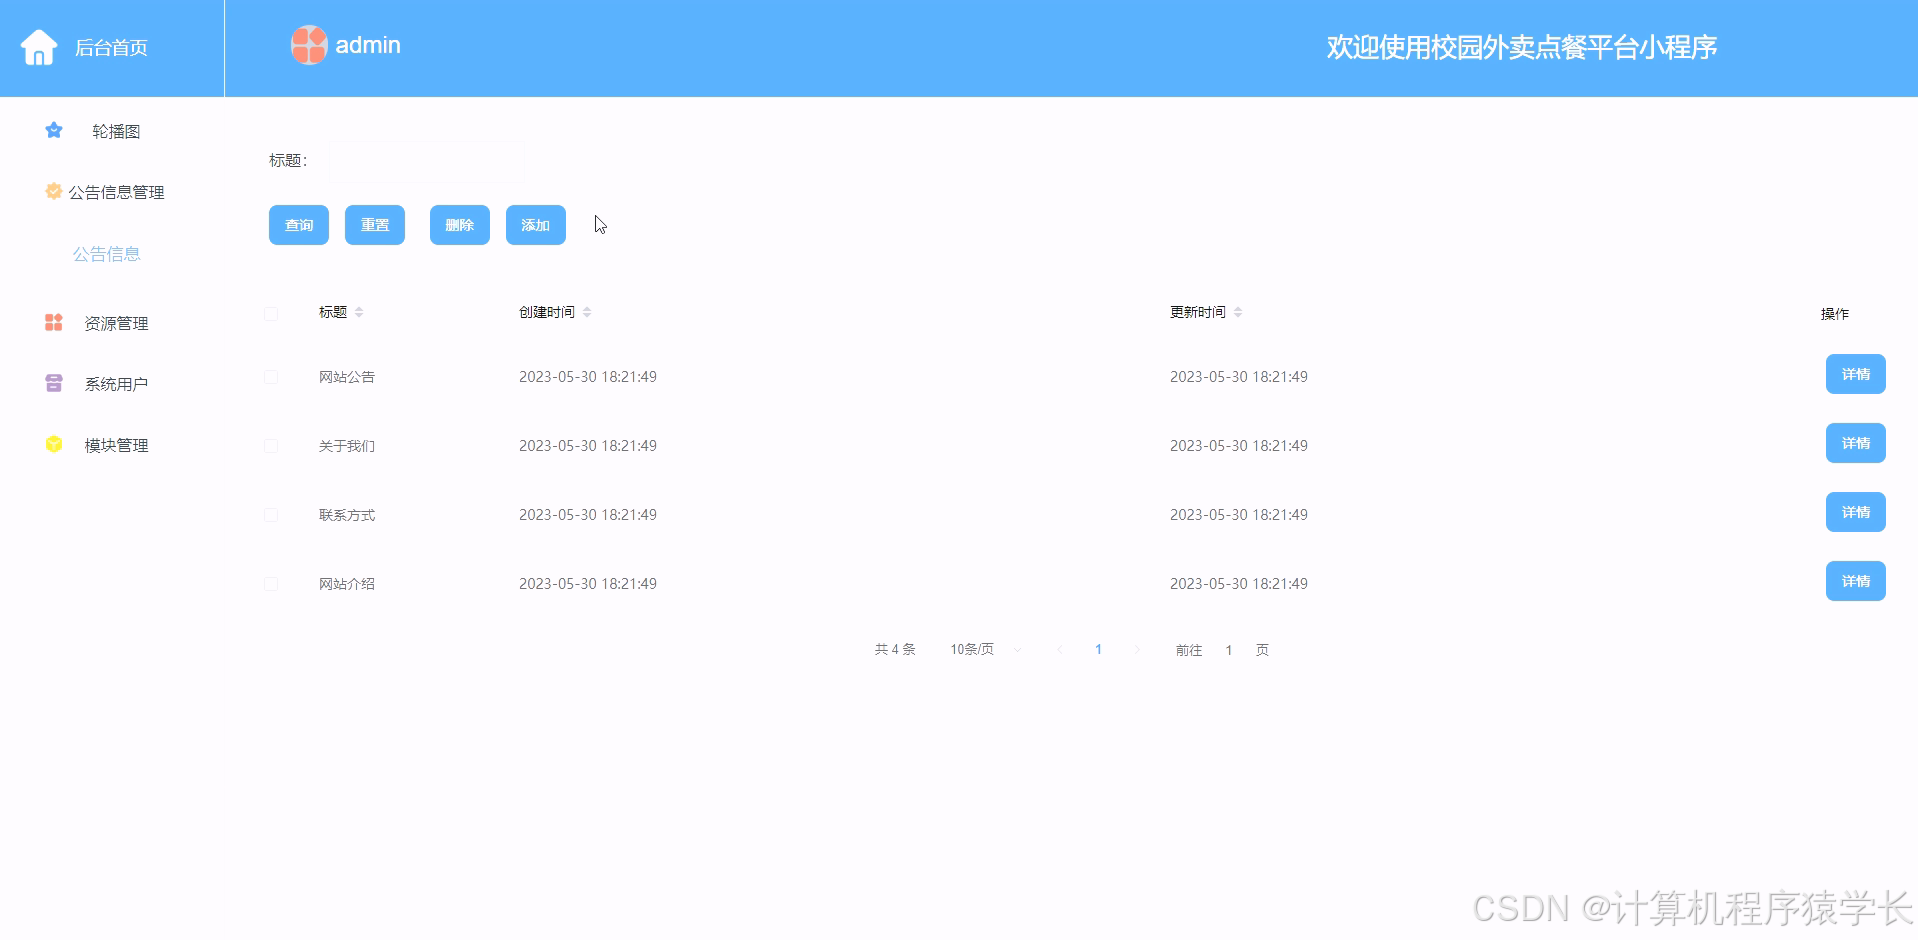This screenshot has width=1918, height=940.
Task: Click the 查询 button
Action: (299, 225)
